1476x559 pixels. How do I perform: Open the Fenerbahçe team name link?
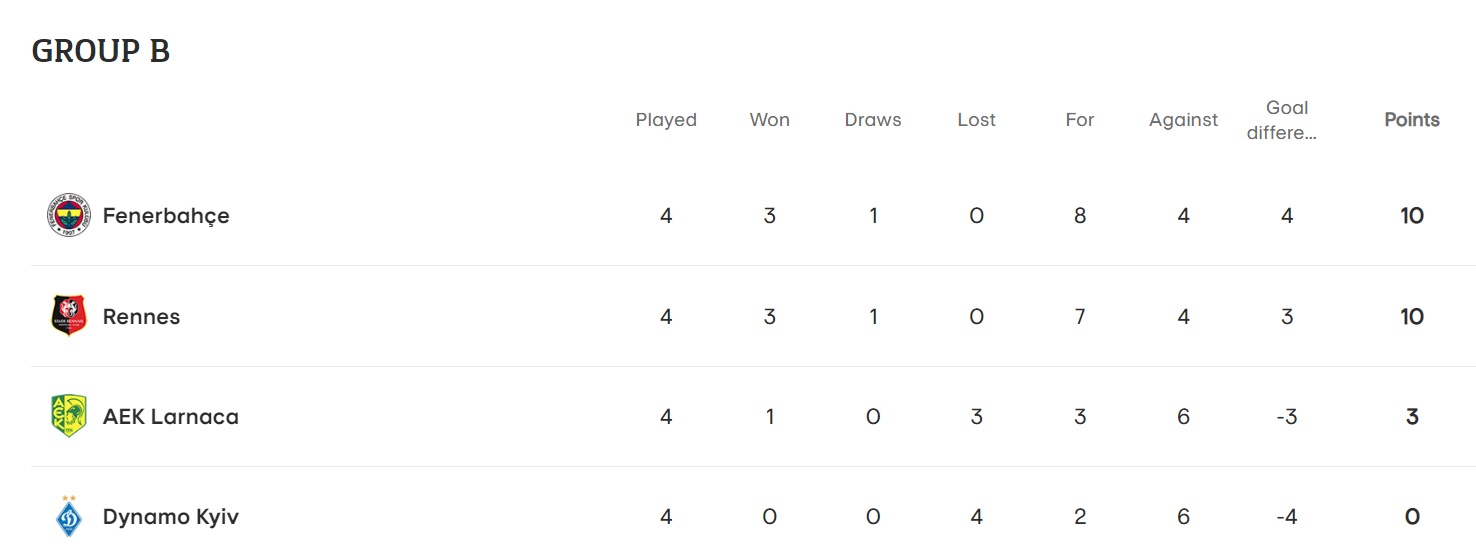point(166,216)
